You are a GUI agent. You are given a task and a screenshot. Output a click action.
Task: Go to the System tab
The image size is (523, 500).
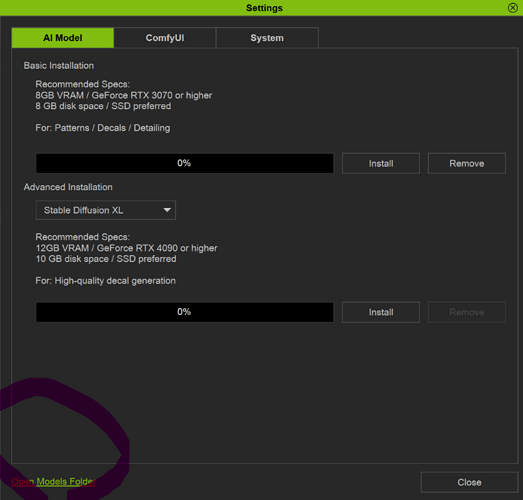(267, 38)
